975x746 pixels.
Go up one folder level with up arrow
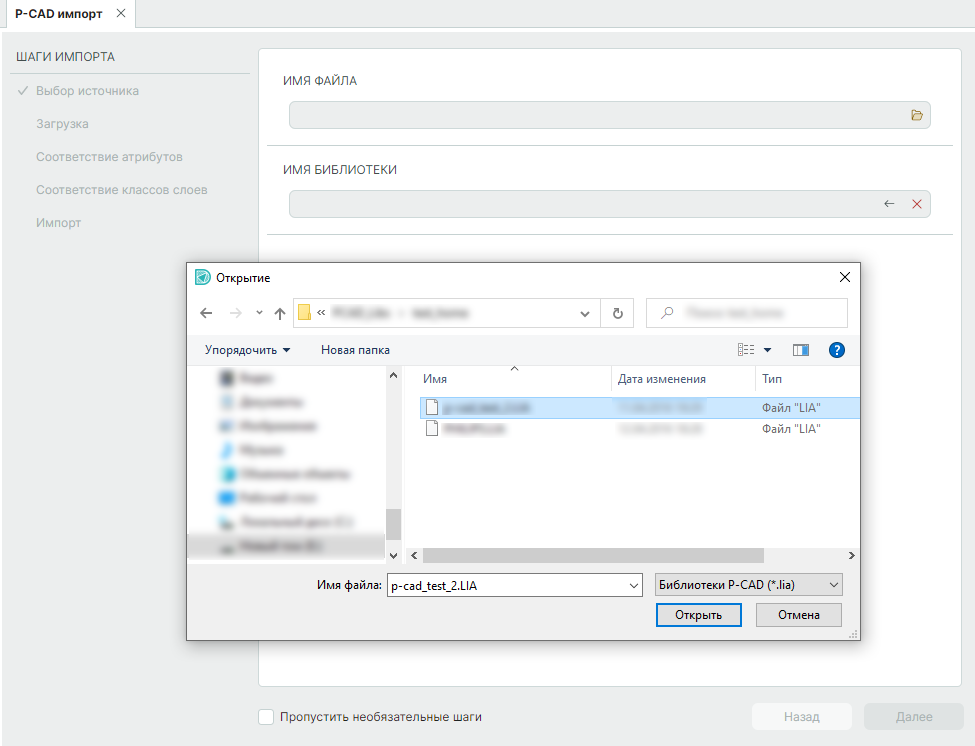tap(280, 313)
